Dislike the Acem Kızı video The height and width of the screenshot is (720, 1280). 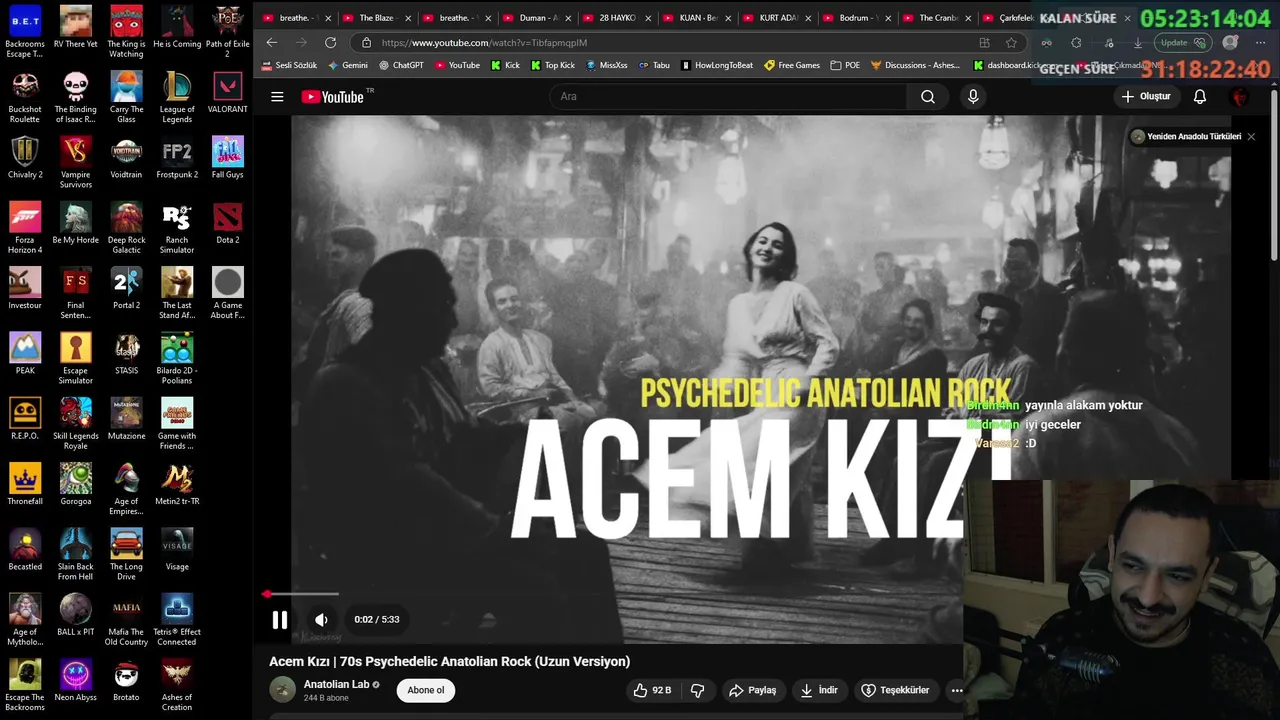tap(698, 690)
